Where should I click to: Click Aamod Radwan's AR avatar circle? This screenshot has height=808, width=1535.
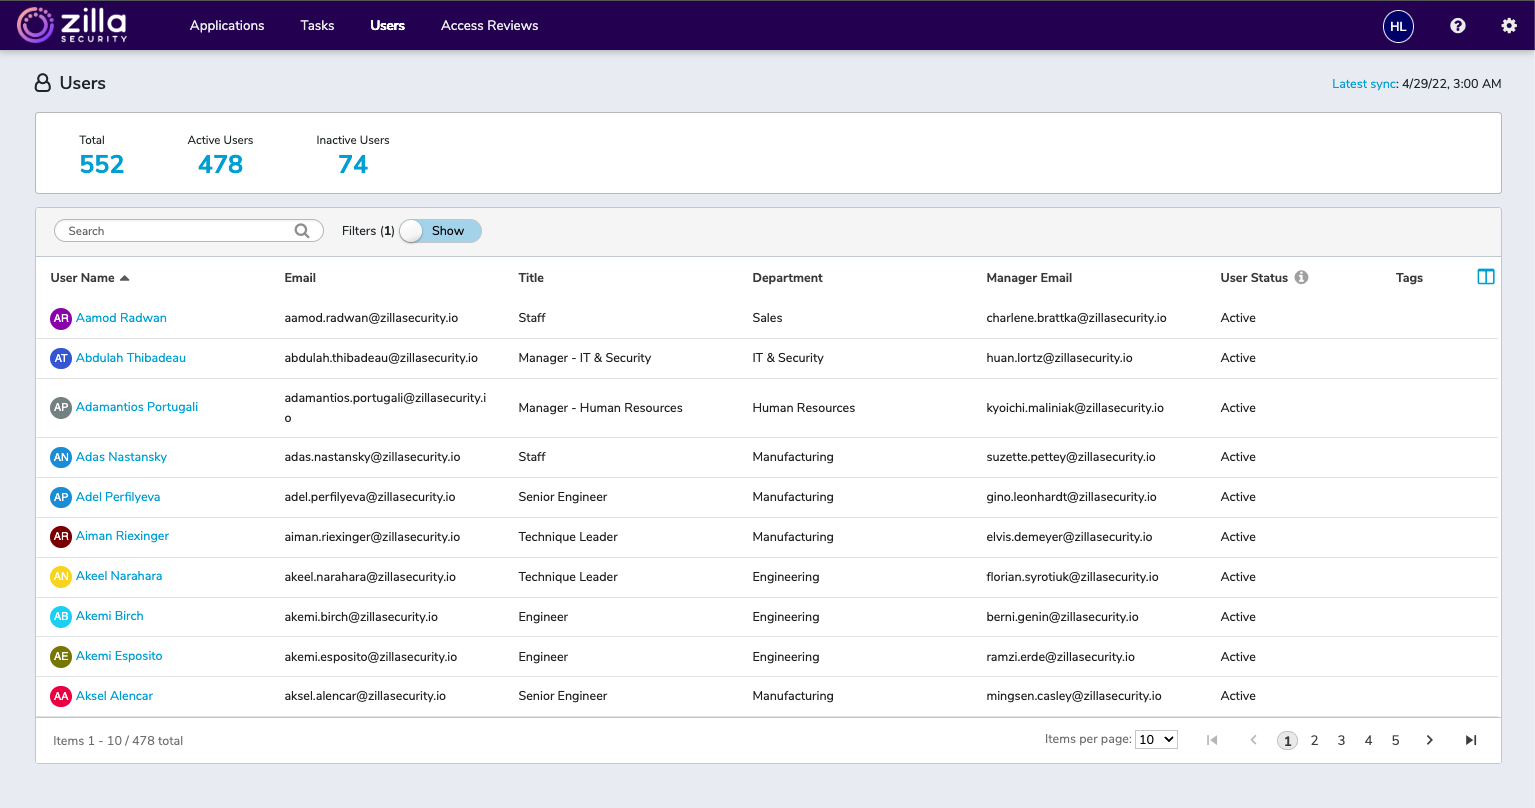point(60,317)
